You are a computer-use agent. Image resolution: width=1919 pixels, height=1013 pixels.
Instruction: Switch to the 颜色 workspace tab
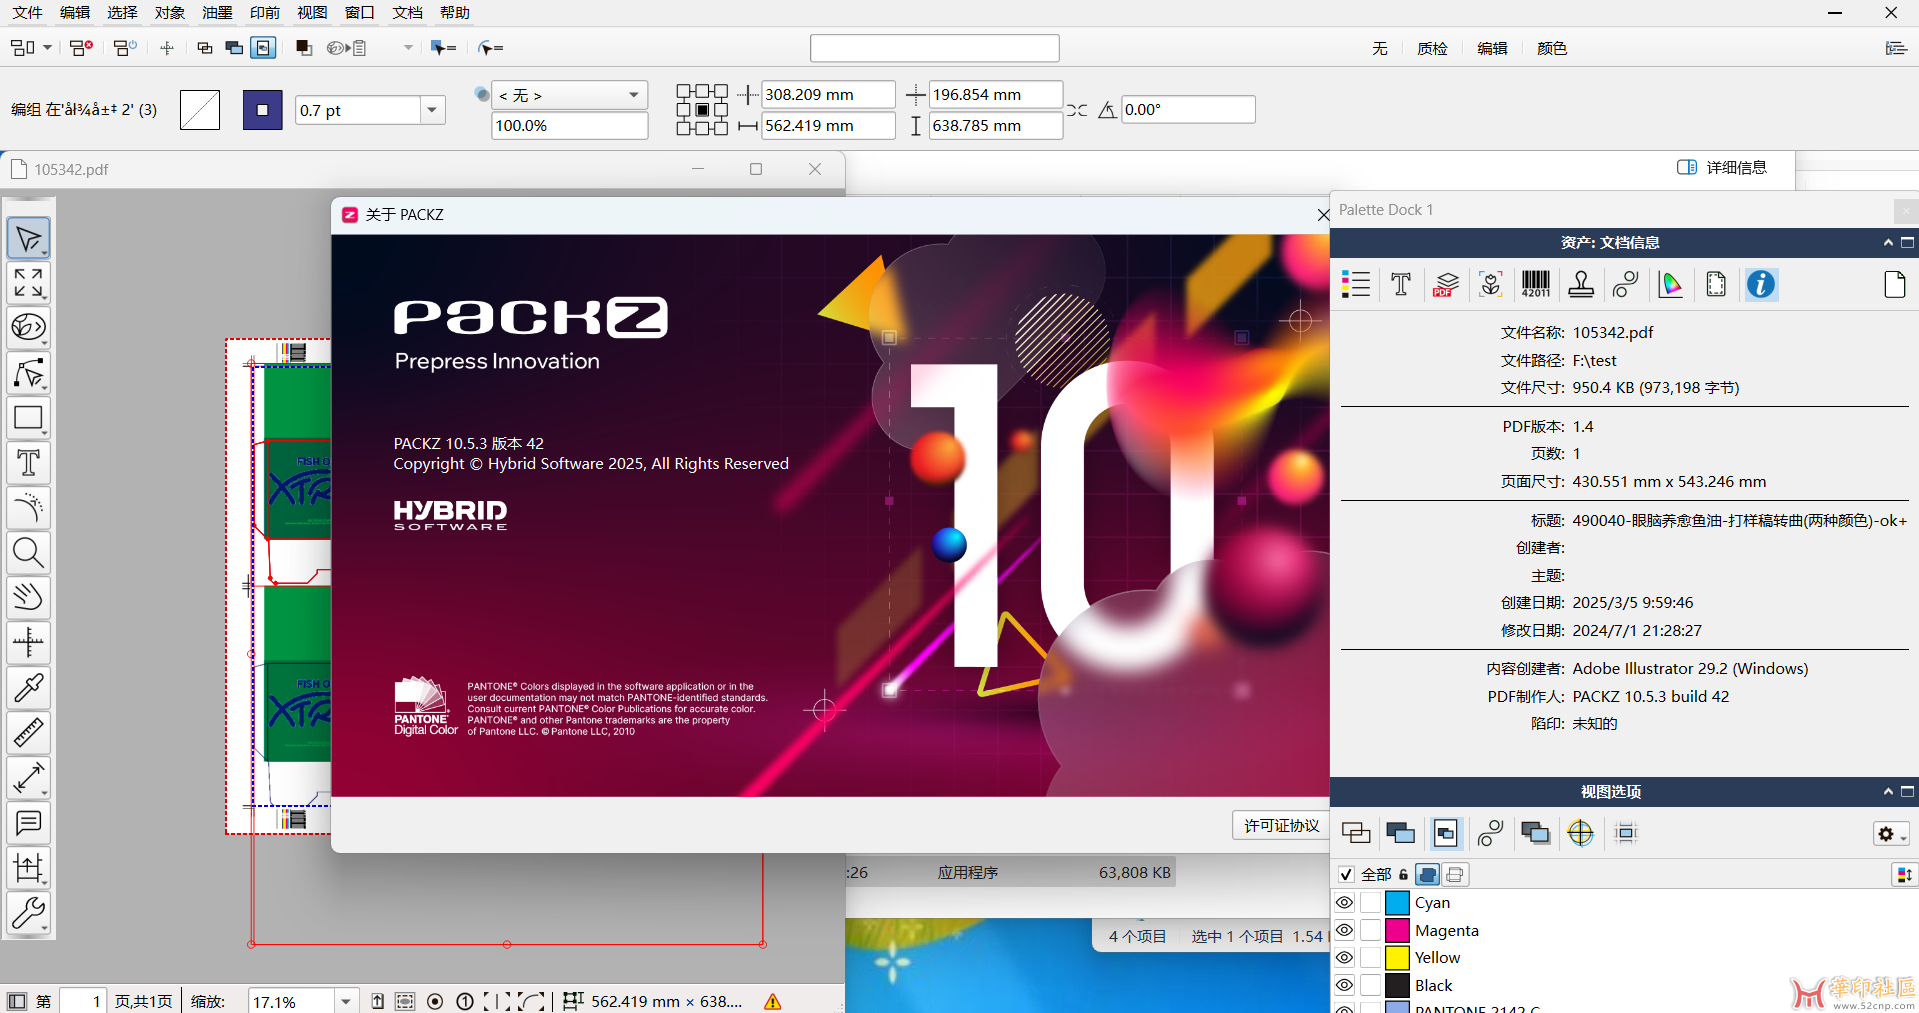(x=1552, y=48)
